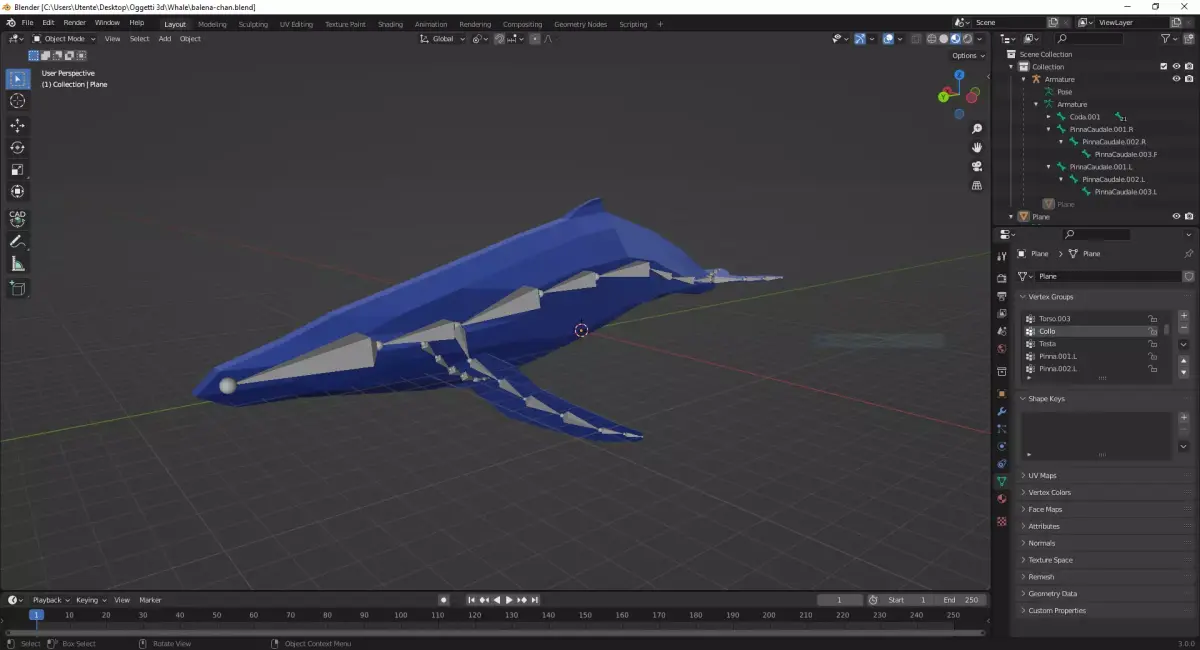Uncheck the Collection exclude checkbox
Viewport: 1200px width, 650px height.
(x=1163, y=67)
